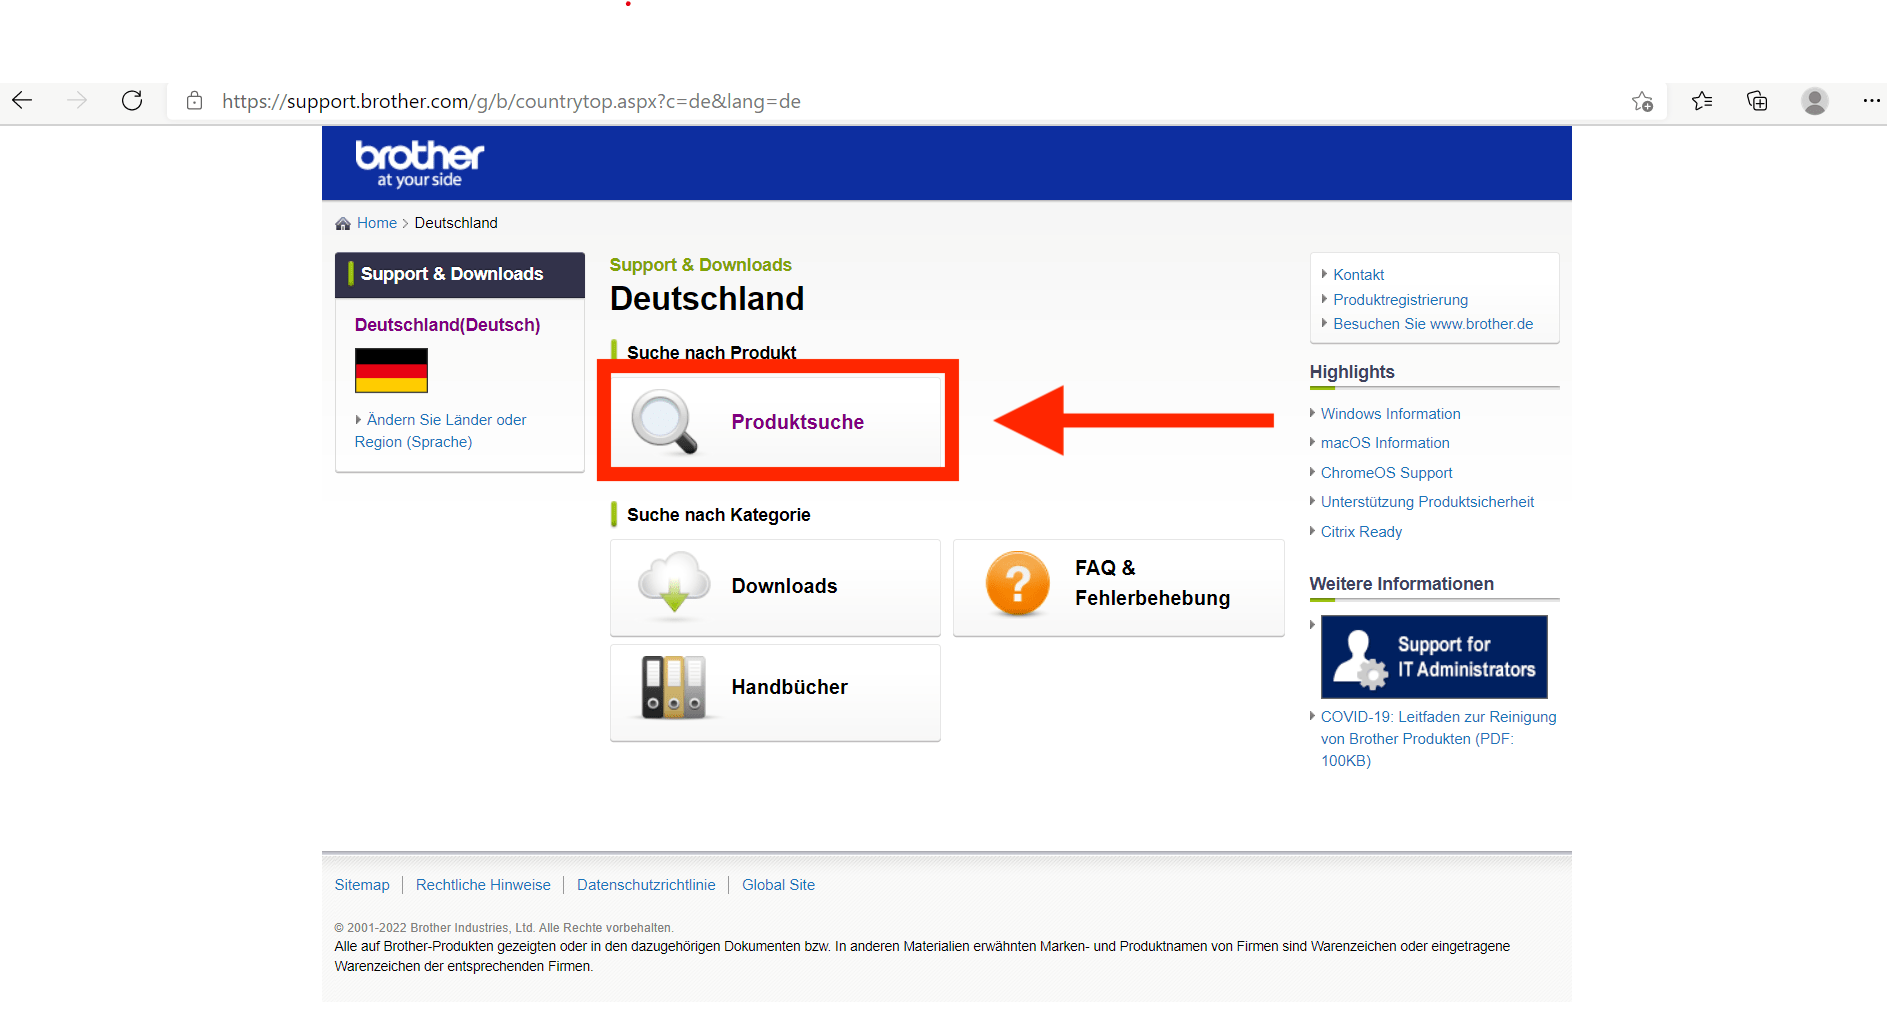Open the Kontakt link
This screenshot has width=1887, height=1014.
coord(1358,275)
